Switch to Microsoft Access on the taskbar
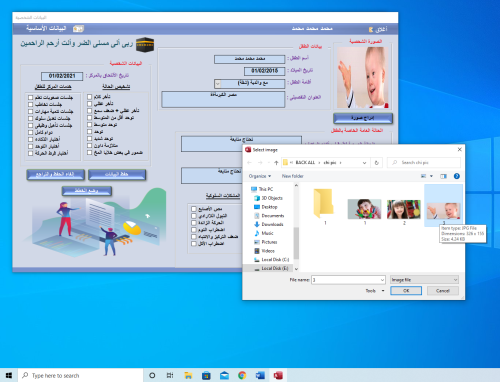Viewport: 500px width, 382px height. point(278,375)
